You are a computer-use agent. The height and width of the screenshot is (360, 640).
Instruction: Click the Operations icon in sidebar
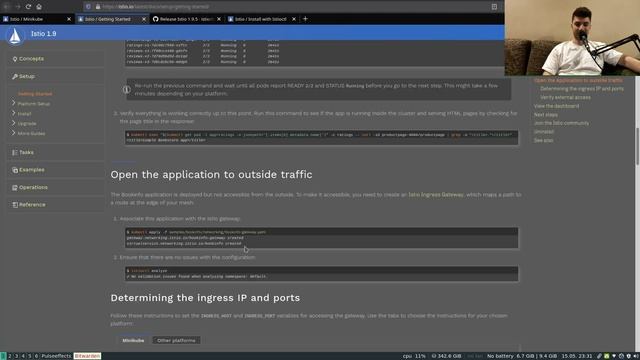(15, 187)
